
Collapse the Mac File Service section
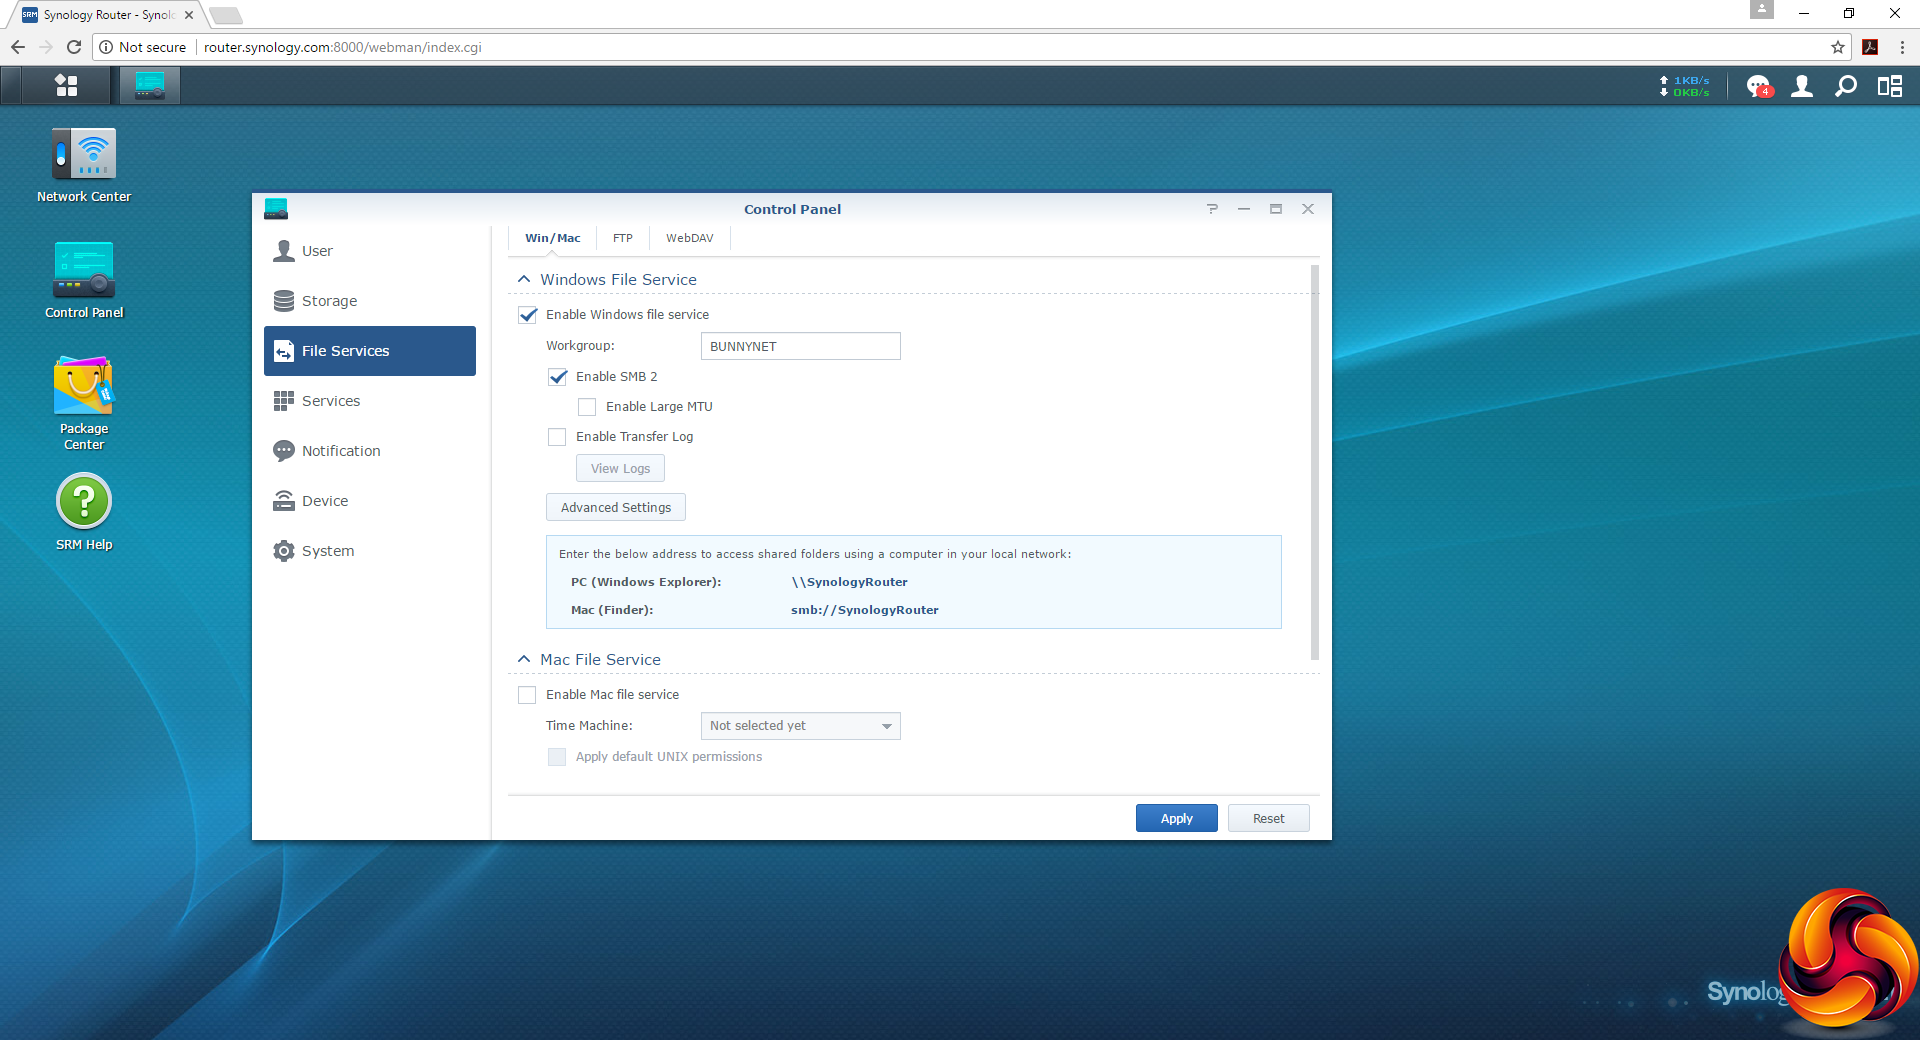click(x=524, y=660)
